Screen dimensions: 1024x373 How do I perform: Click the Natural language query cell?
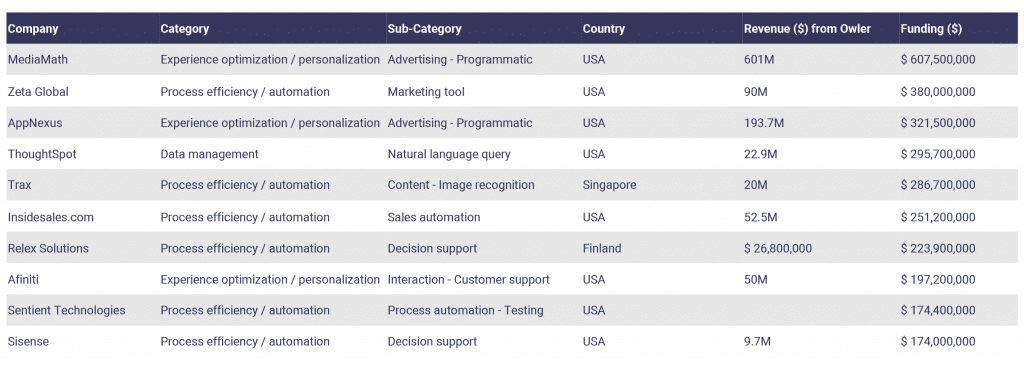point(449,154)
